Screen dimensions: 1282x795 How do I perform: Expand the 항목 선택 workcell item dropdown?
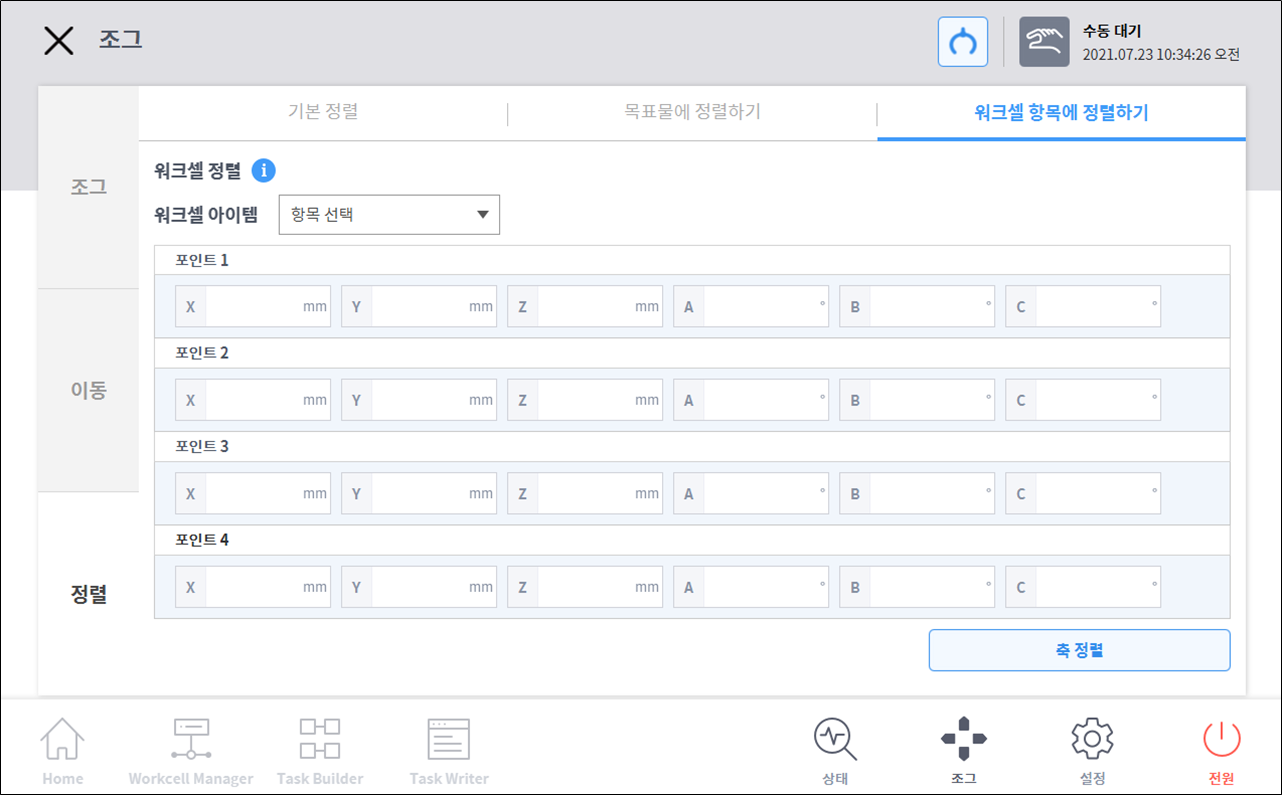click(389, 215)
